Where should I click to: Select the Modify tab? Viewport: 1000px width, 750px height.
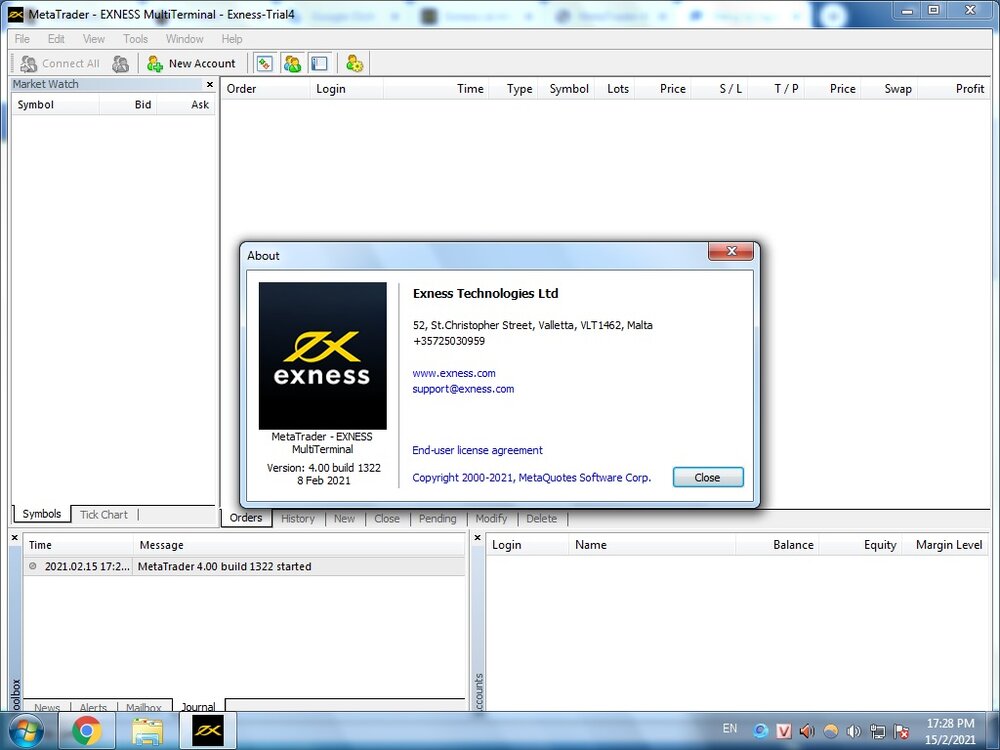(x=491, y=518)
